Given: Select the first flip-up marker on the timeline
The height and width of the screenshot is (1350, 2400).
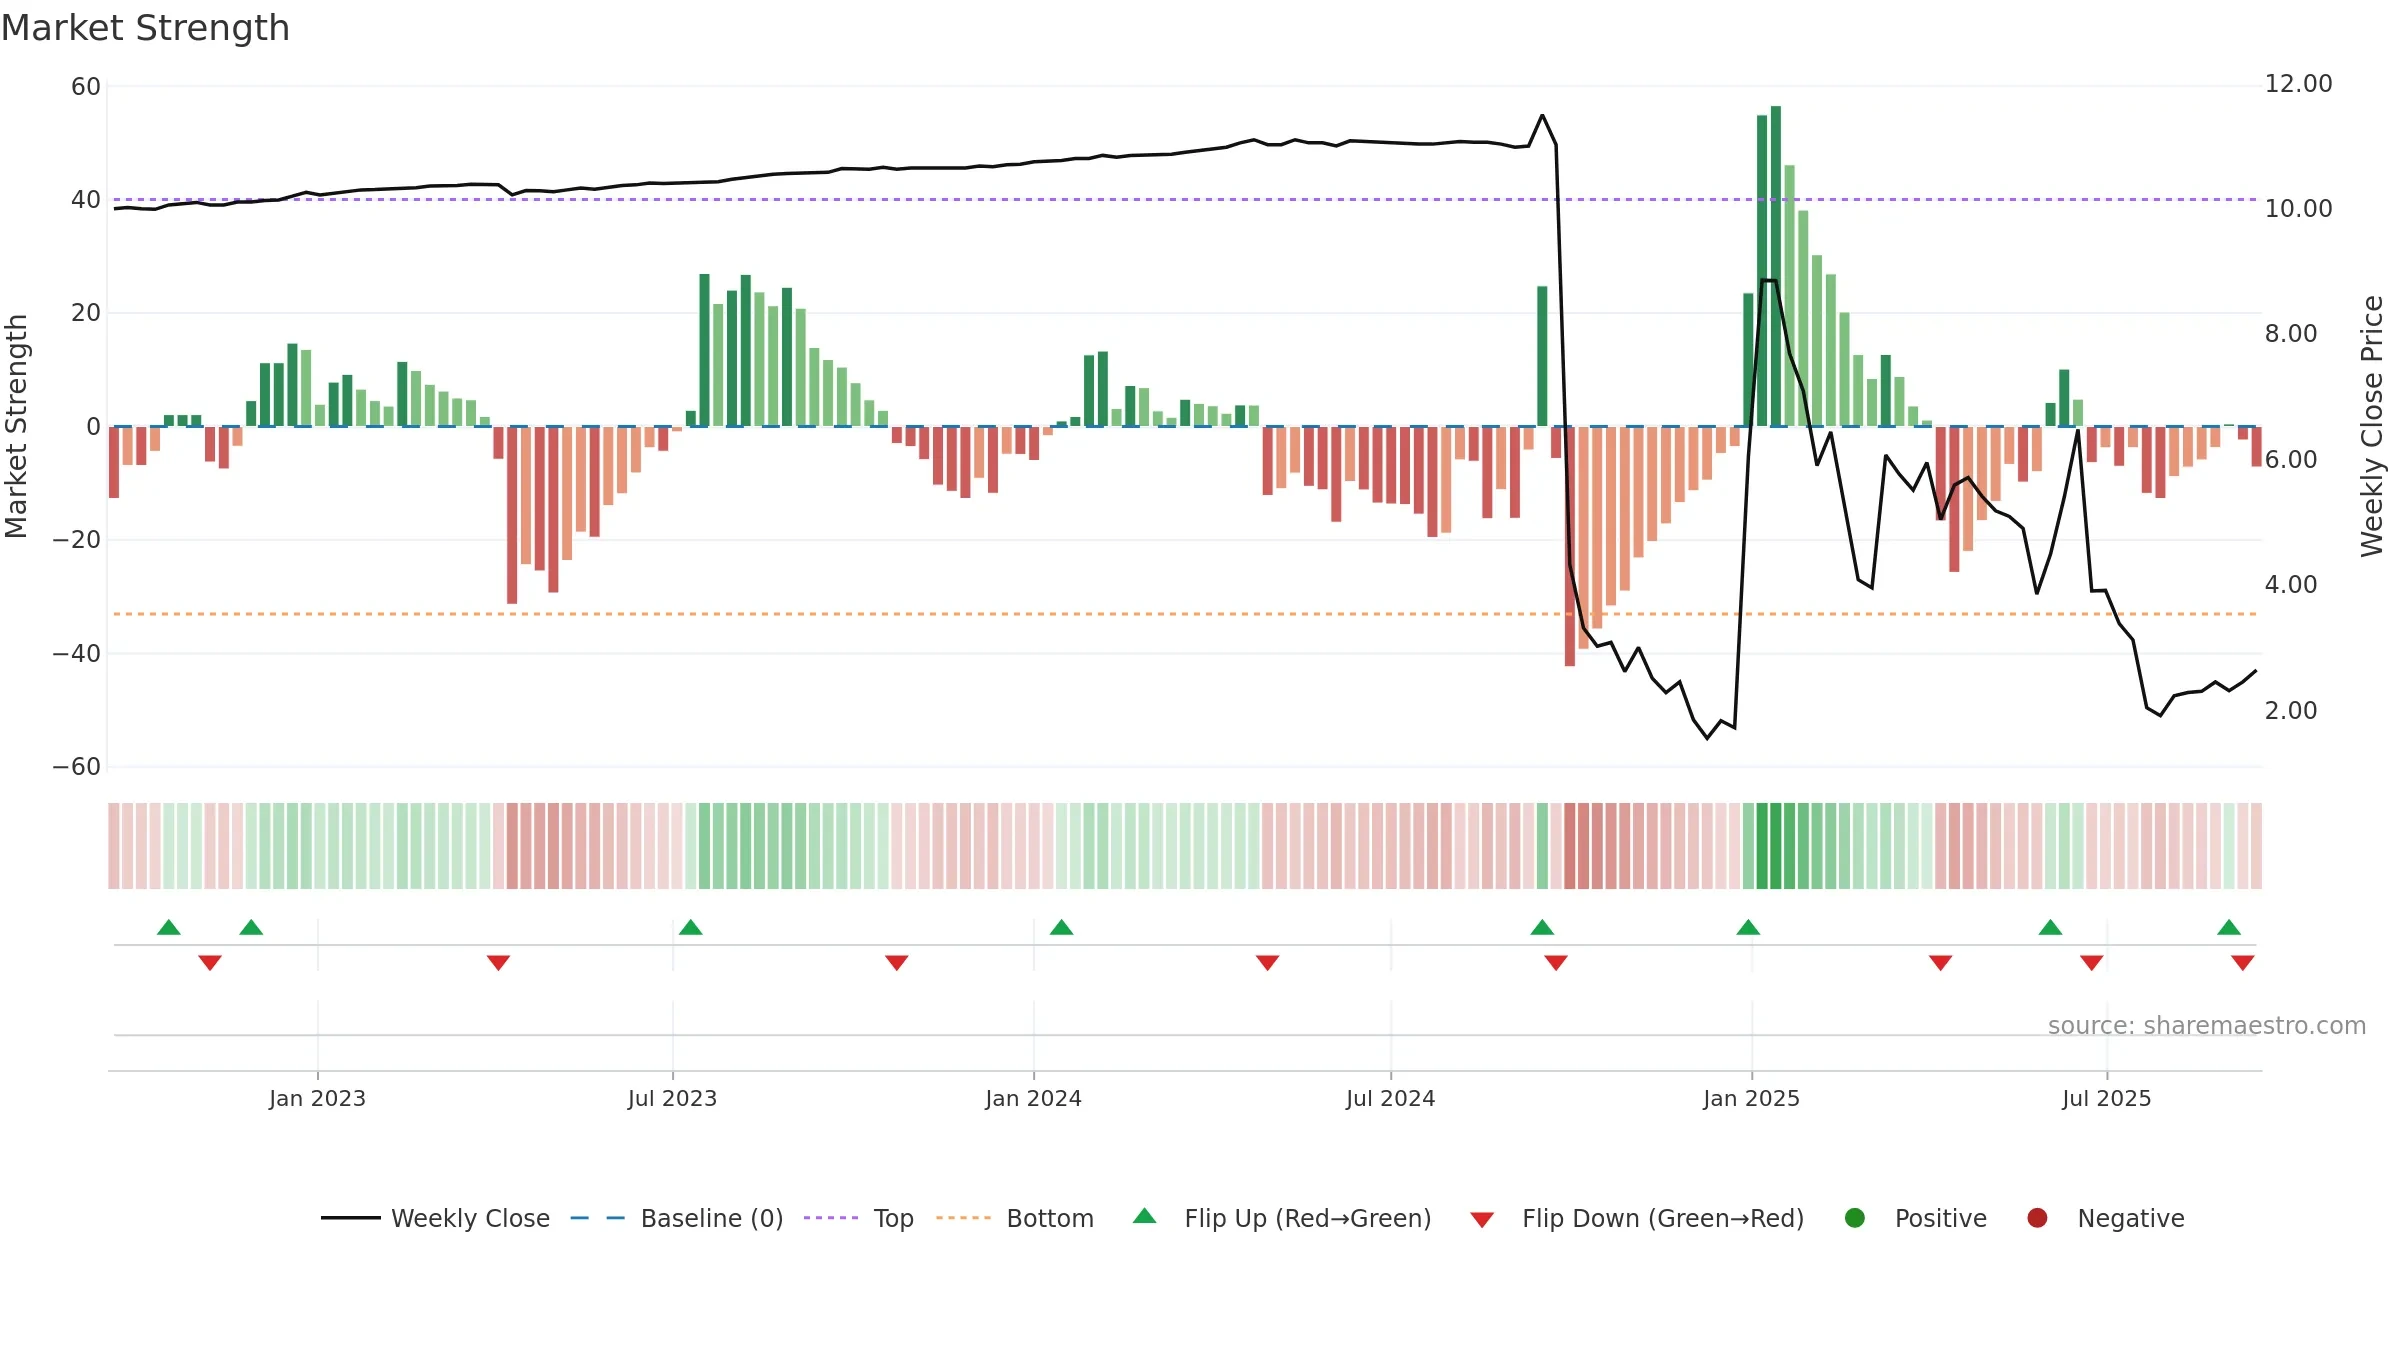Looking at the screenshot, I should pyautogui.click(x=169, y=927).
